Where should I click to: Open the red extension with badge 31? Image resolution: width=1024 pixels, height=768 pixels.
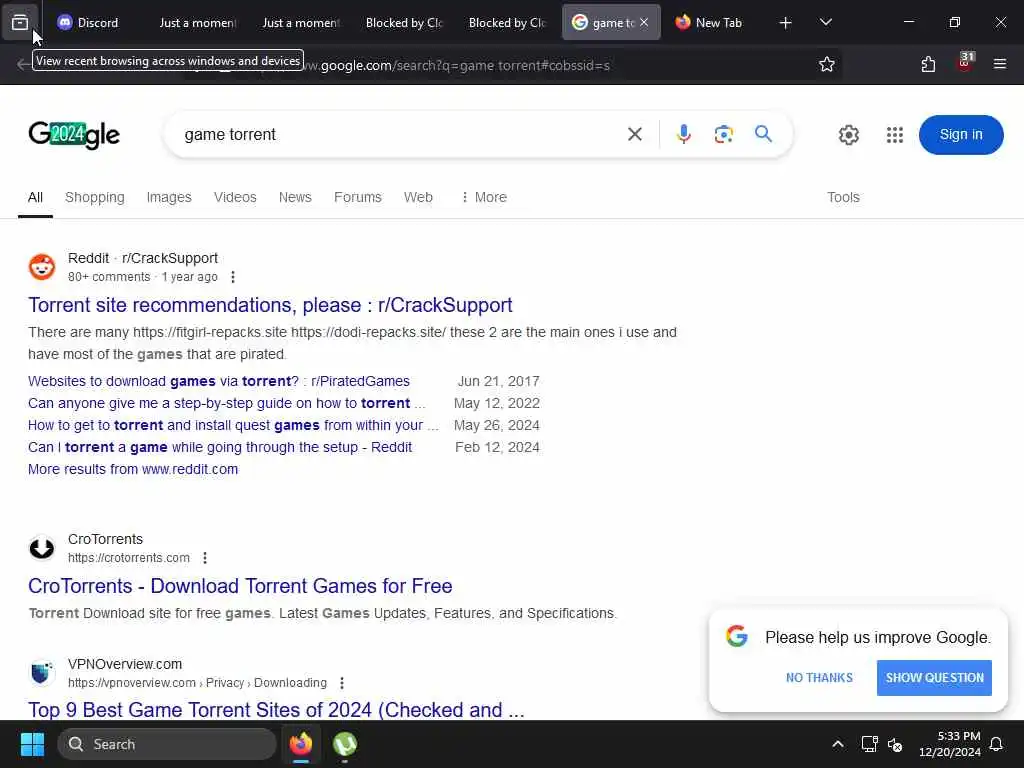click(x=965, y=63)
